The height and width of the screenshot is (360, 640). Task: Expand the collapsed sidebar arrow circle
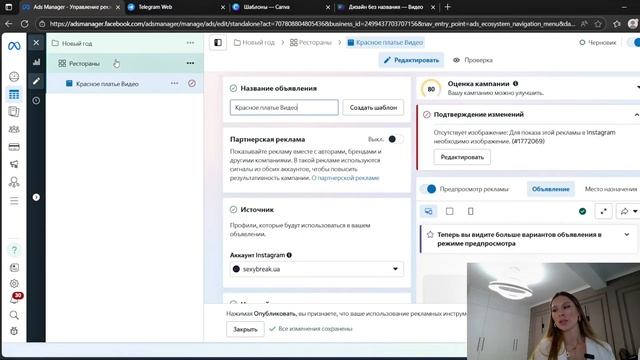click(36, 197)
